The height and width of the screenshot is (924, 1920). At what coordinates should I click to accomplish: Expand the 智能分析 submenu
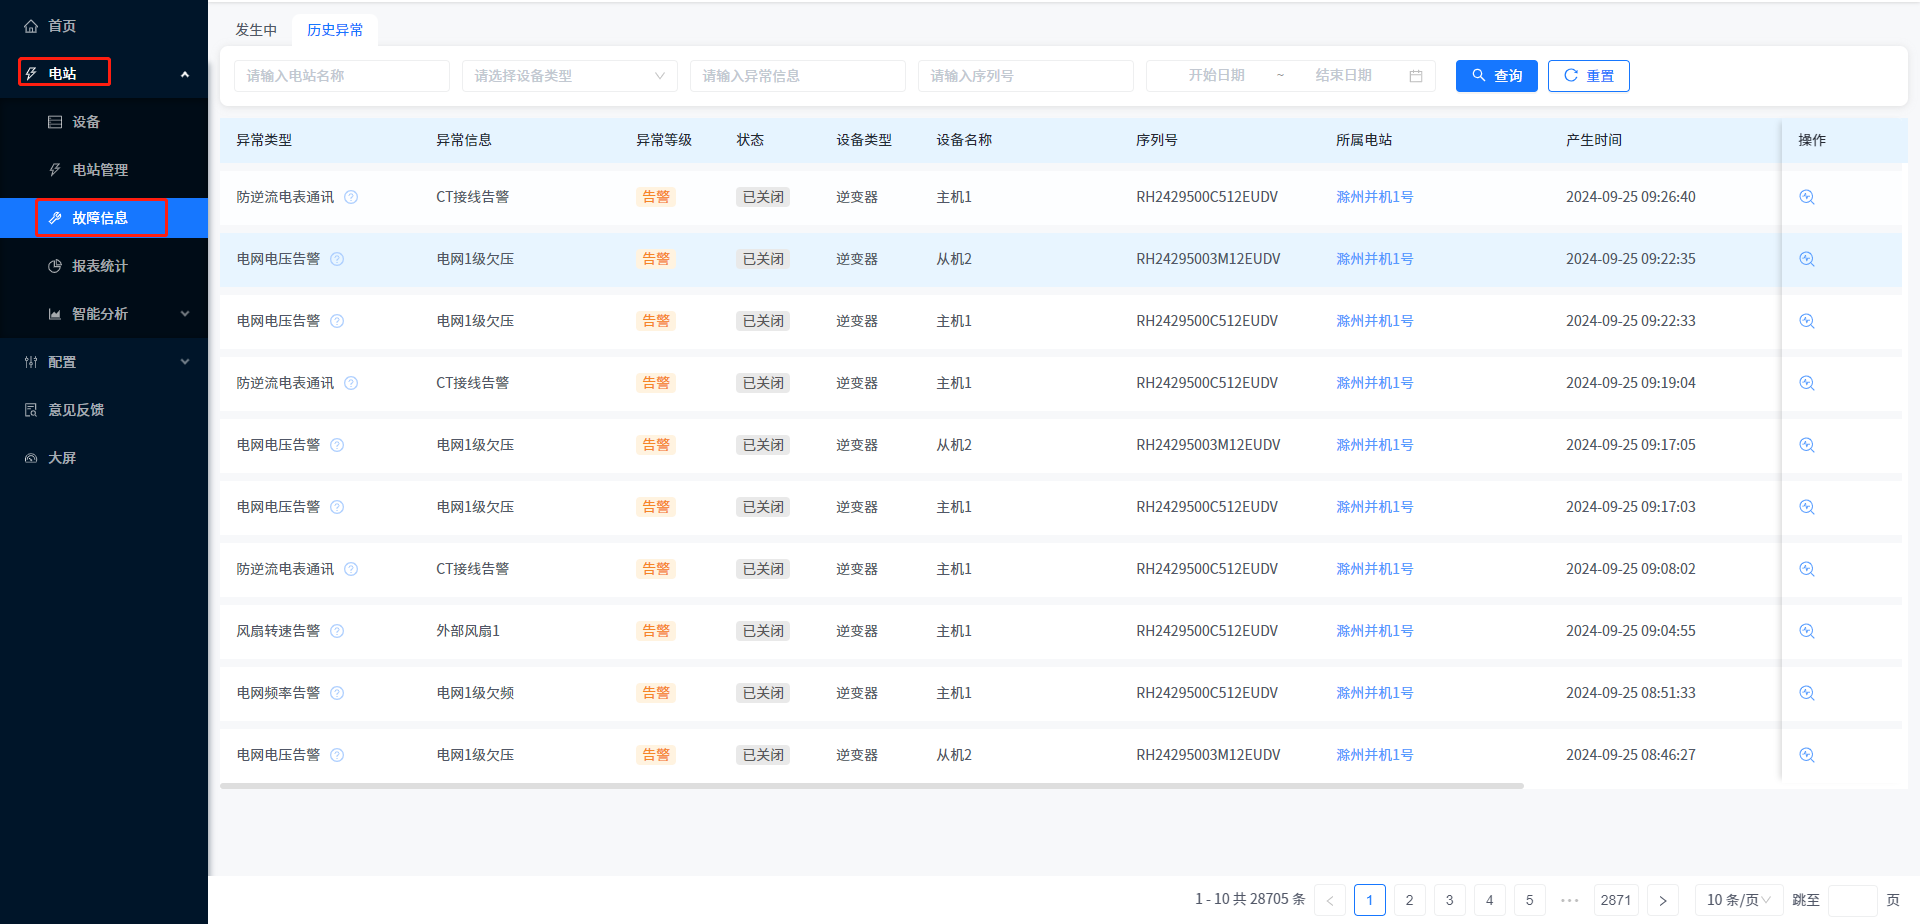point(184,314)
